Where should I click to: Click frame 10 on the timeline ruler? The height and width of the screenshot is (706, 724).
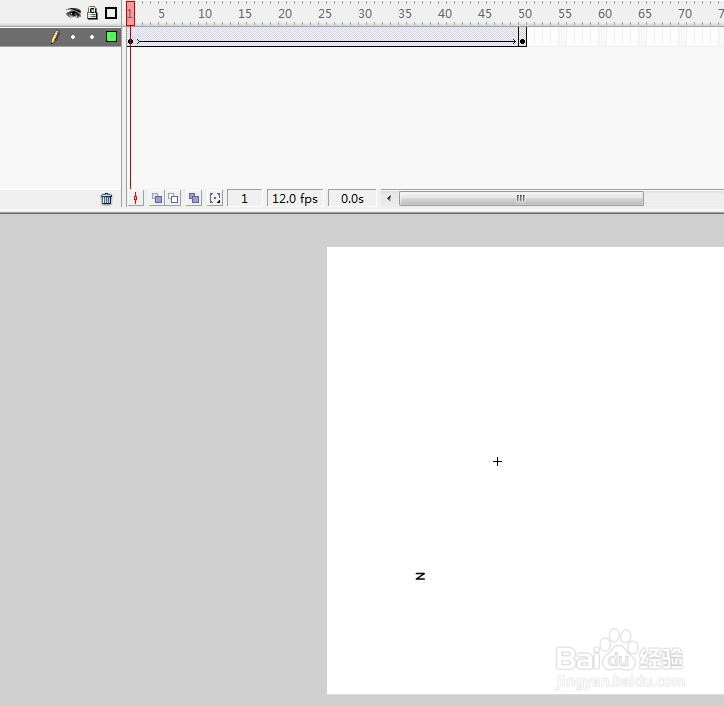[203, 13]
